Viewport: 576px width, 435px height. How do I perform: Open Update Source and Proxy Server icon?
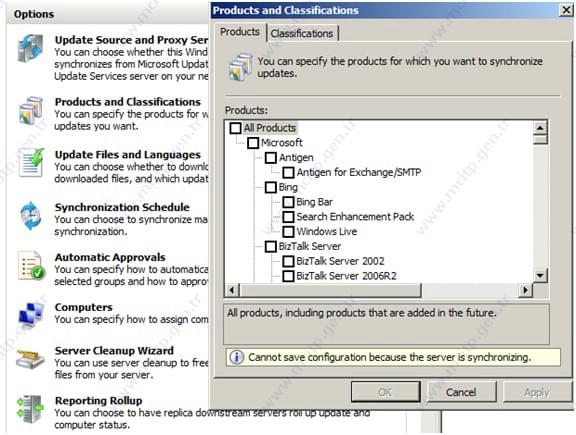click(30, 48)
